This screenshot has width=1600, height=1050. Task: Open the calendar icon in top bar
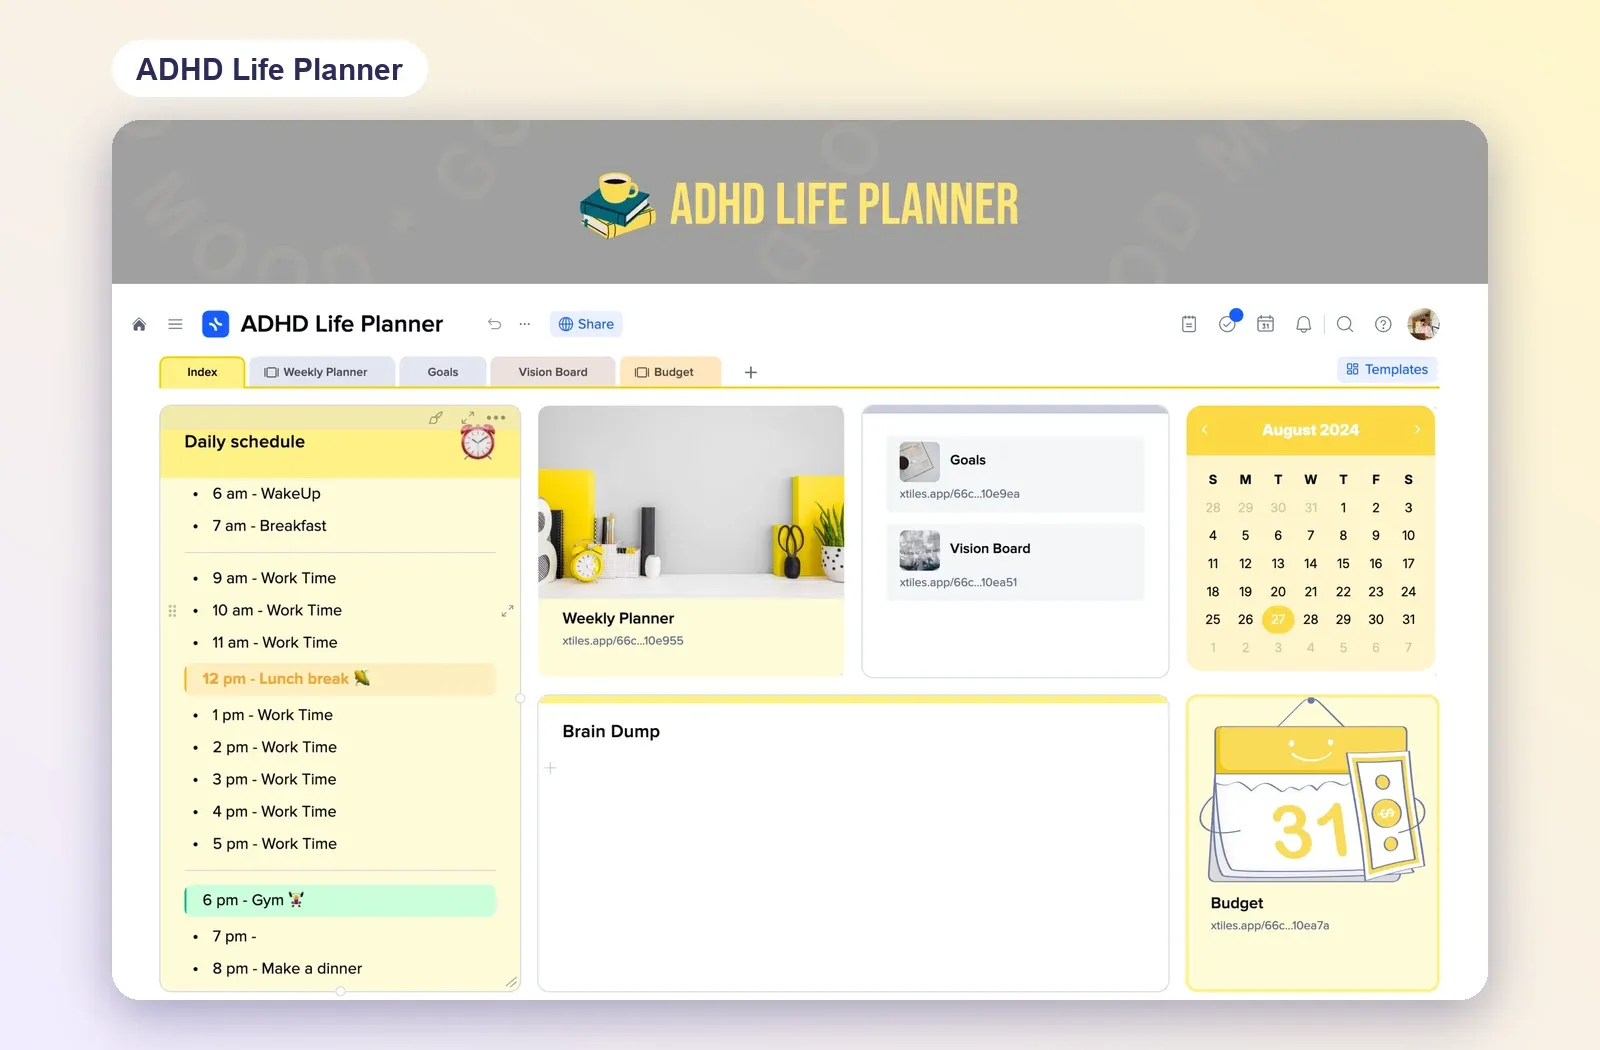tap(1266, 324)
